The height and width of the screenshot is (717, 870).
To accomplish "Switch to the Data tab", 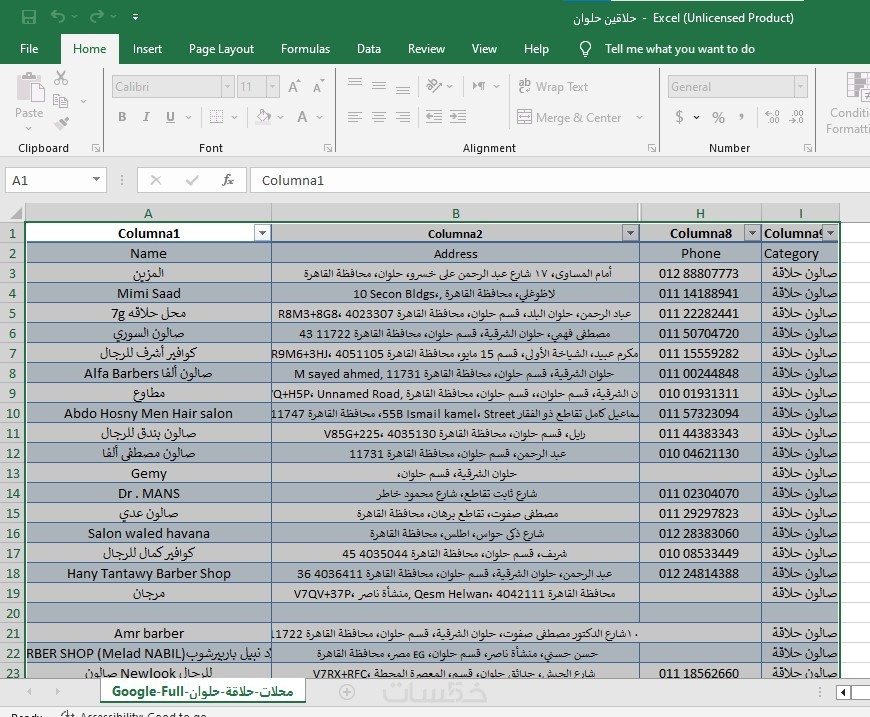I will click(368, 49).
